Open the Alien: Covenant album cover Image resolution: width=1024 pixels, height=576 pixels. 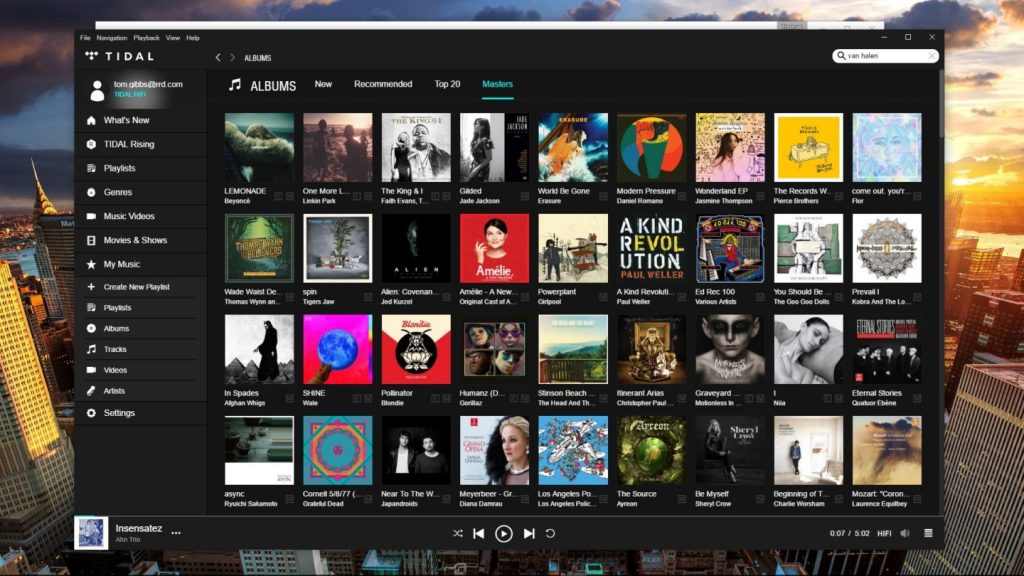[x=416, y=248]
